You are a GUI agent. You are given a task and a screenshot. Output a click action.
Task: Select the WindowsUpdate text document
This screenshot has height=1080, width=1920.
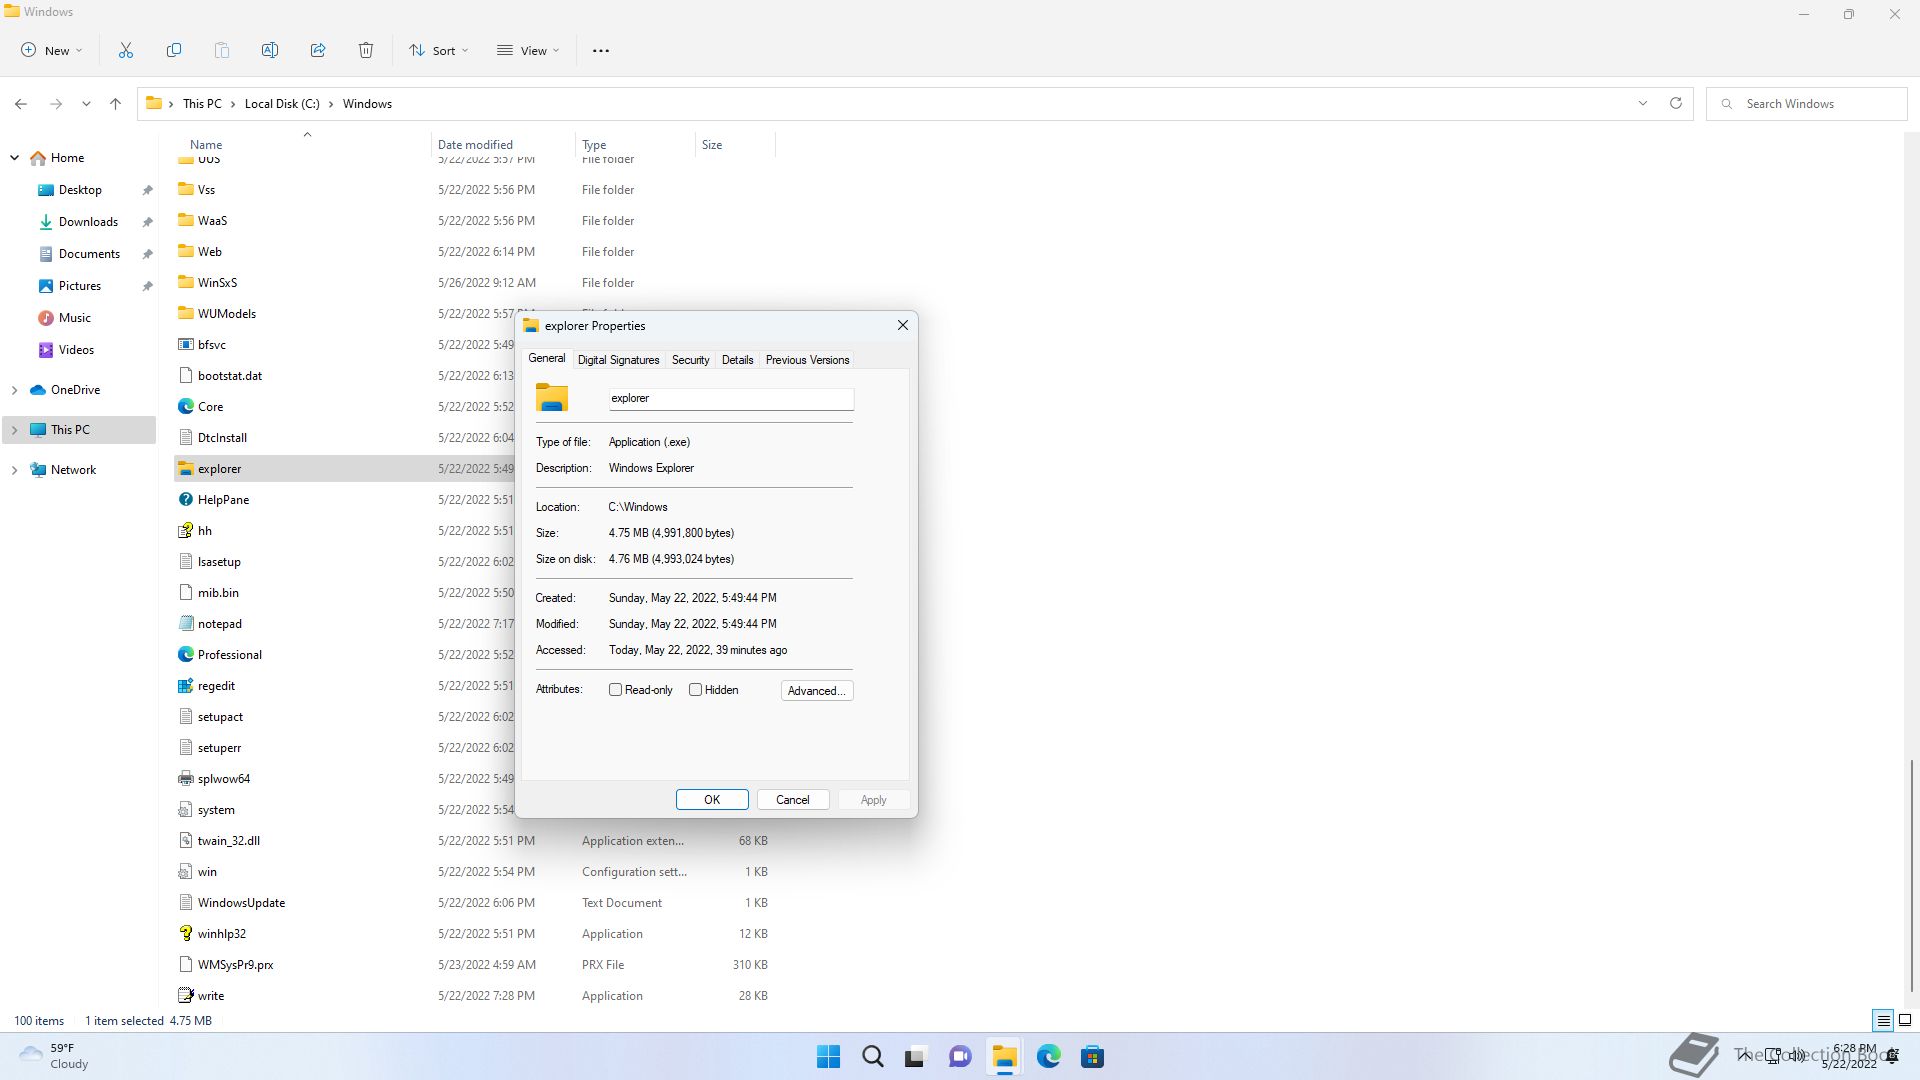(x=474, y=903)
